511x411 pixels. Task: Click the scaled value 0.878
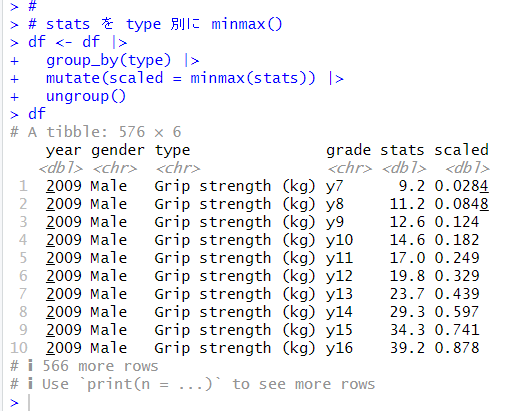coord(457,348)
